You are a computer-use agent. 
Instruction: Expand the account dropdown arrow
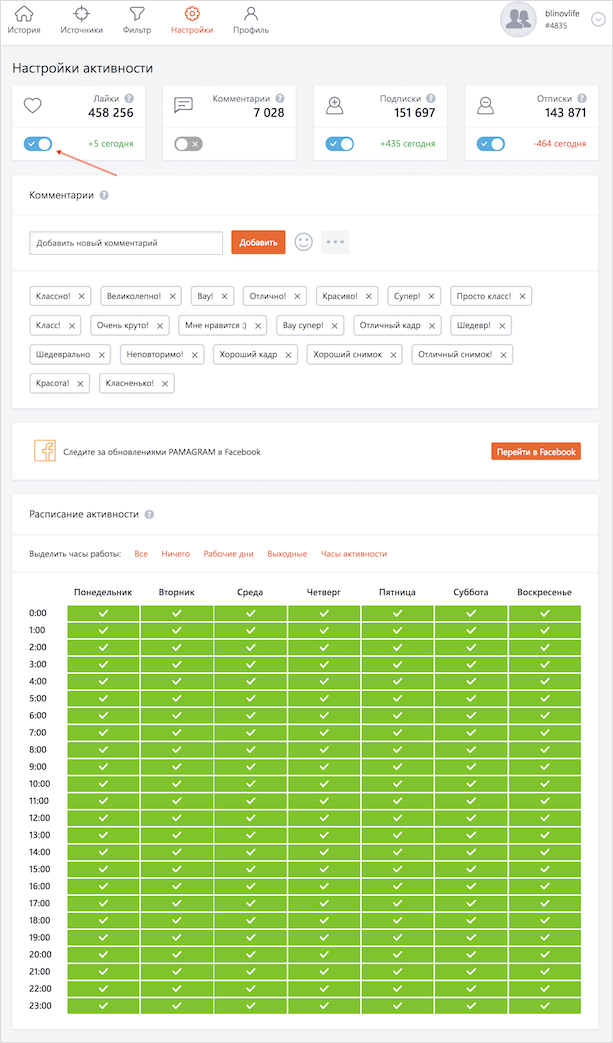coord(598,19)
